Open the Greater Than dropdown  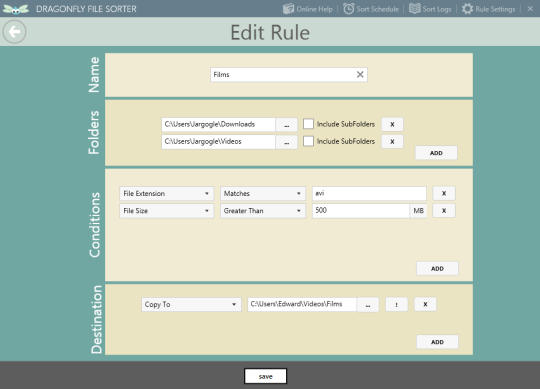(x=263, y=211)
